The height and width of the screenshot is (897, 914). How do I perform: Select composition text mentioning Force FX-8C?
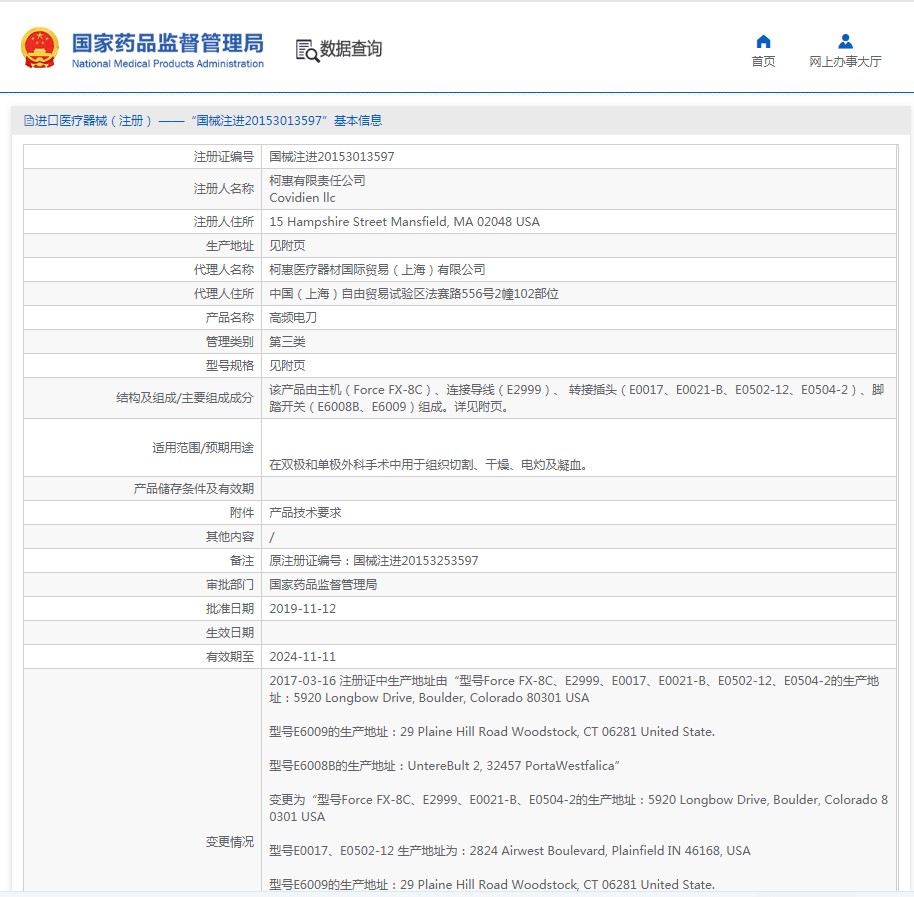pos(576,398)
